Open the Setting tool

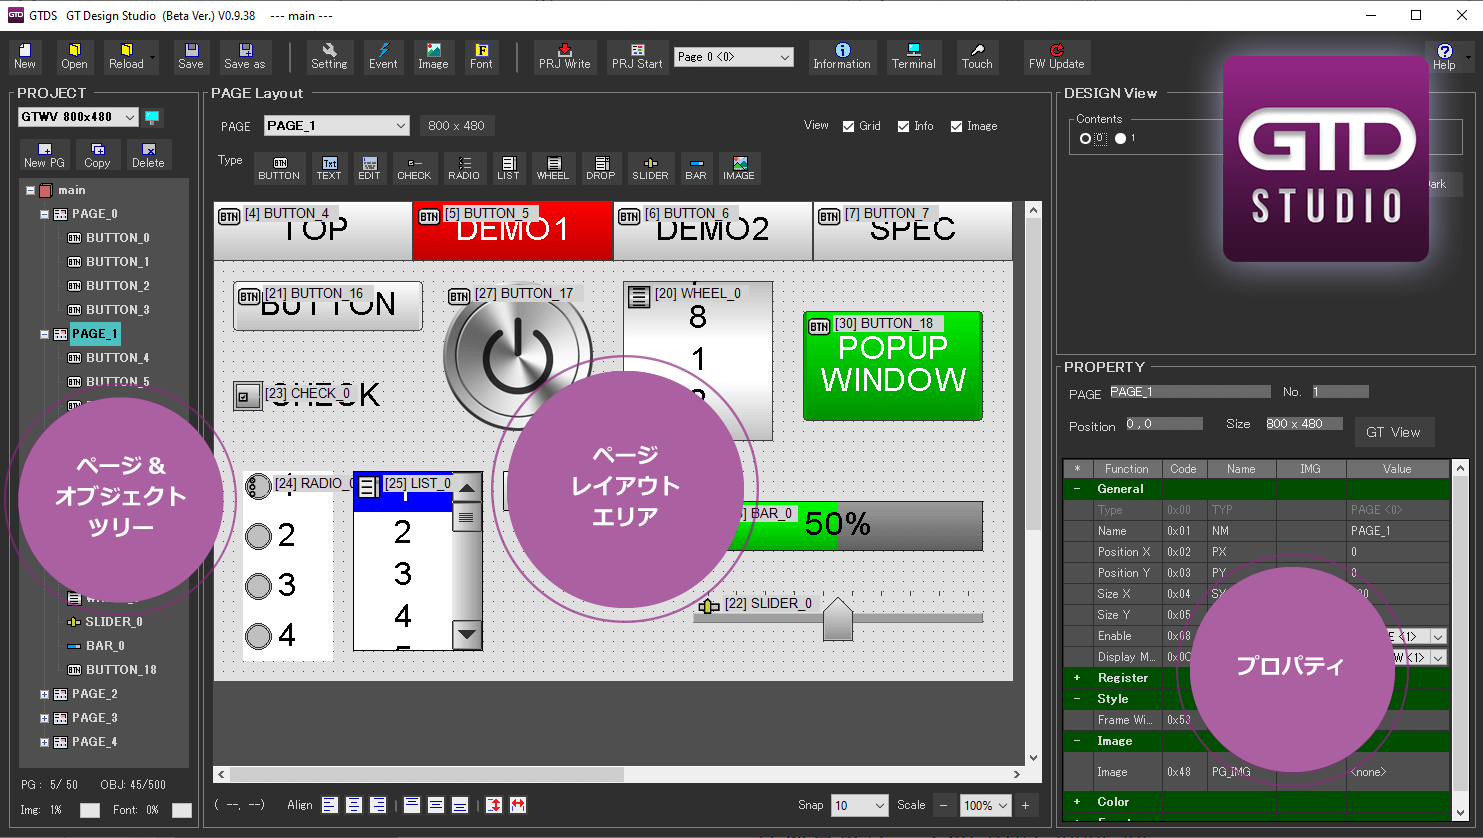[329, 57]
